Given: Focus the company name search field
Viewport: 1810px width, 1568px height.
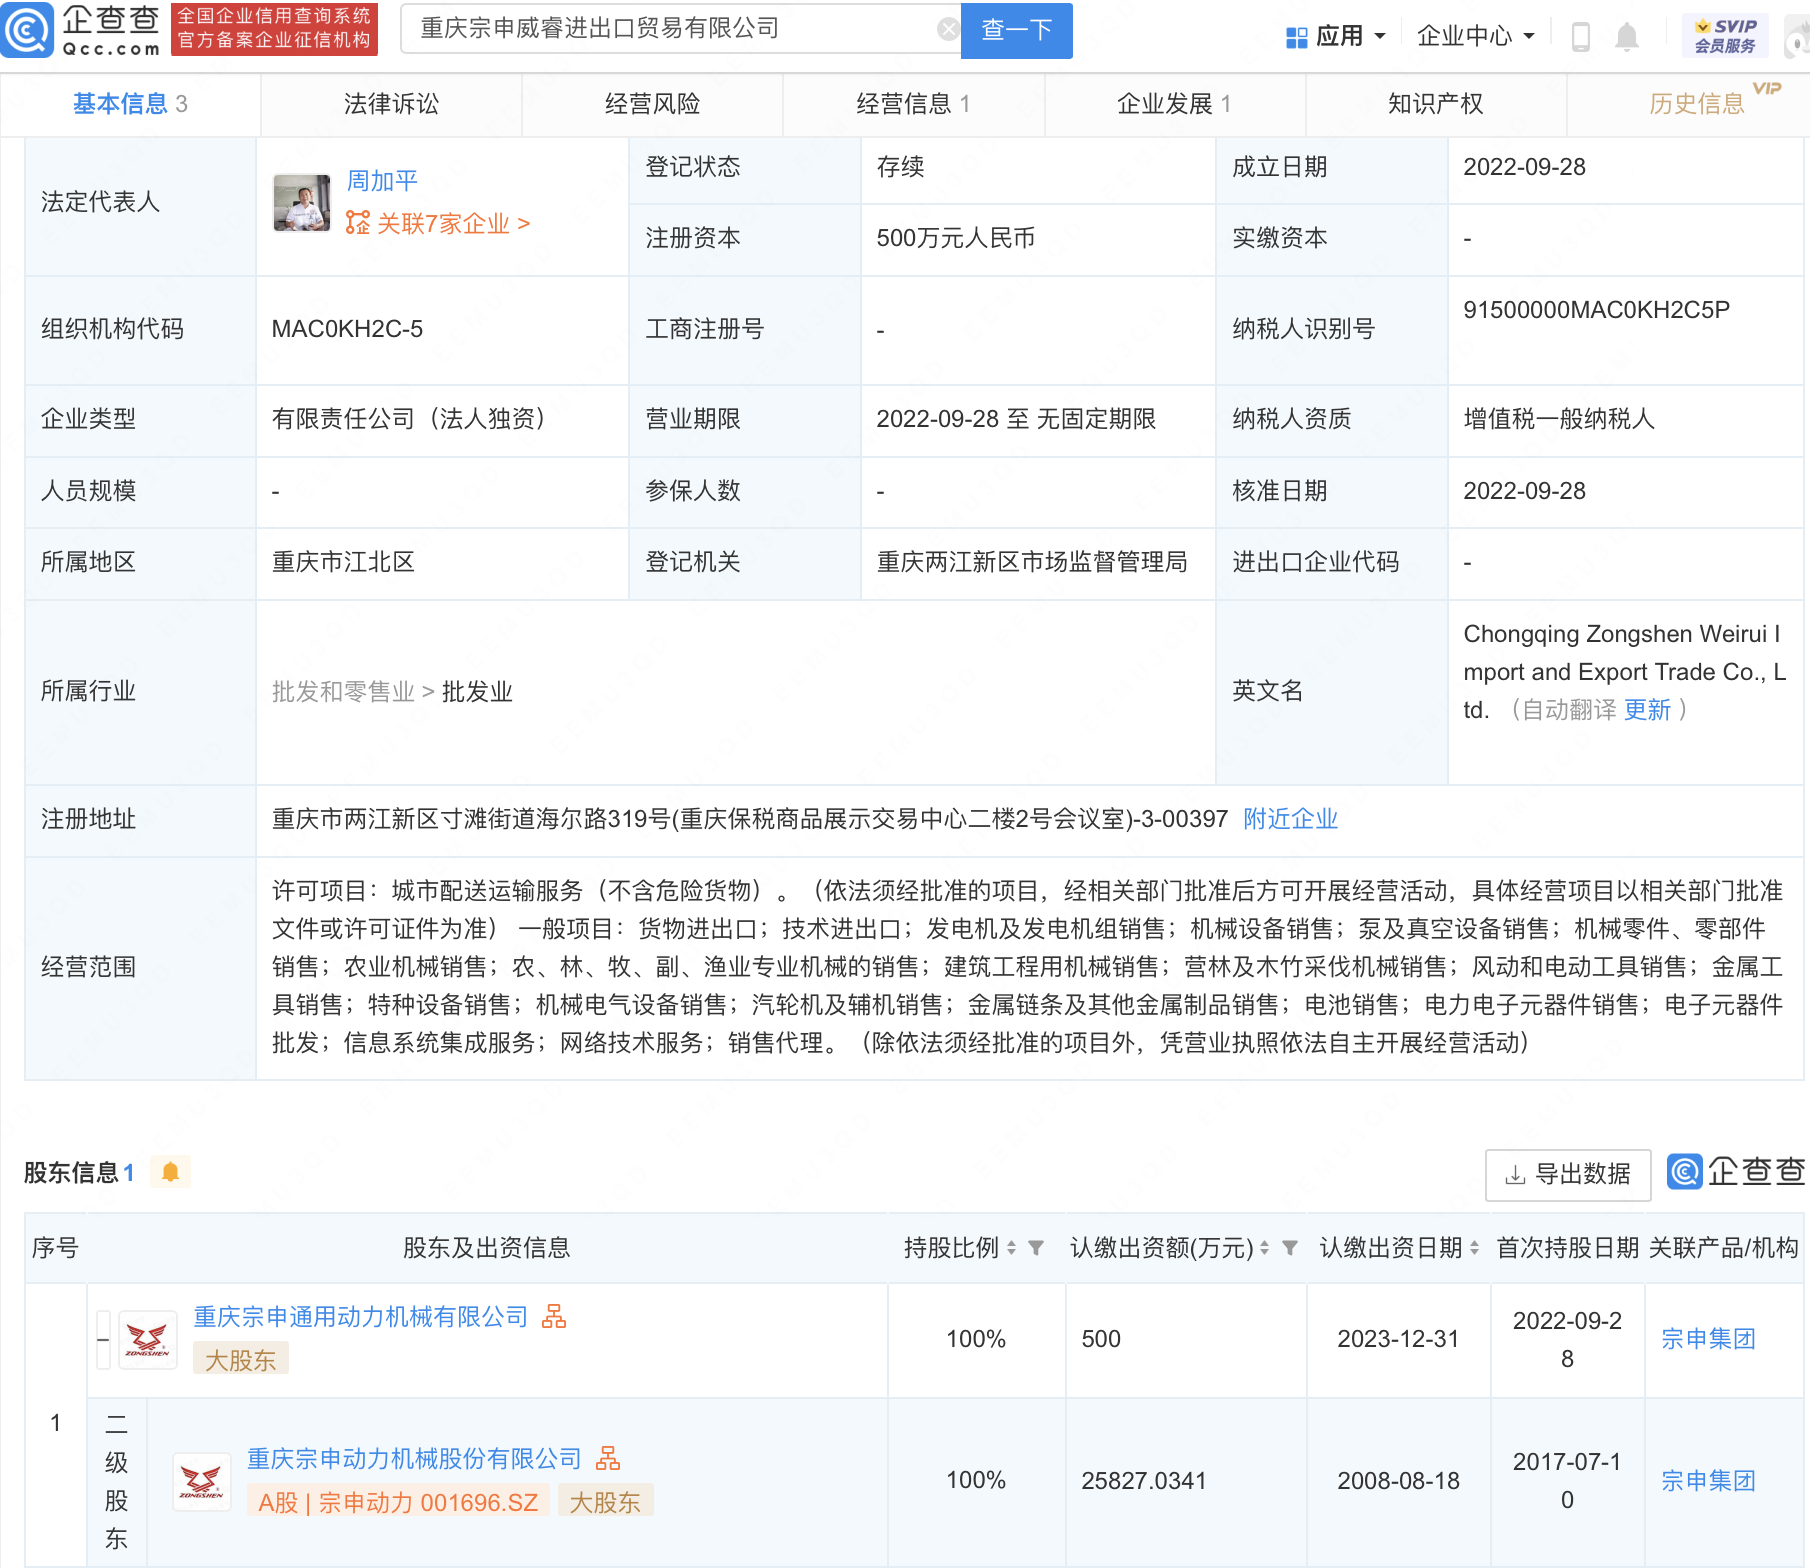Looking at the screenshot, I should coord(678,29).
